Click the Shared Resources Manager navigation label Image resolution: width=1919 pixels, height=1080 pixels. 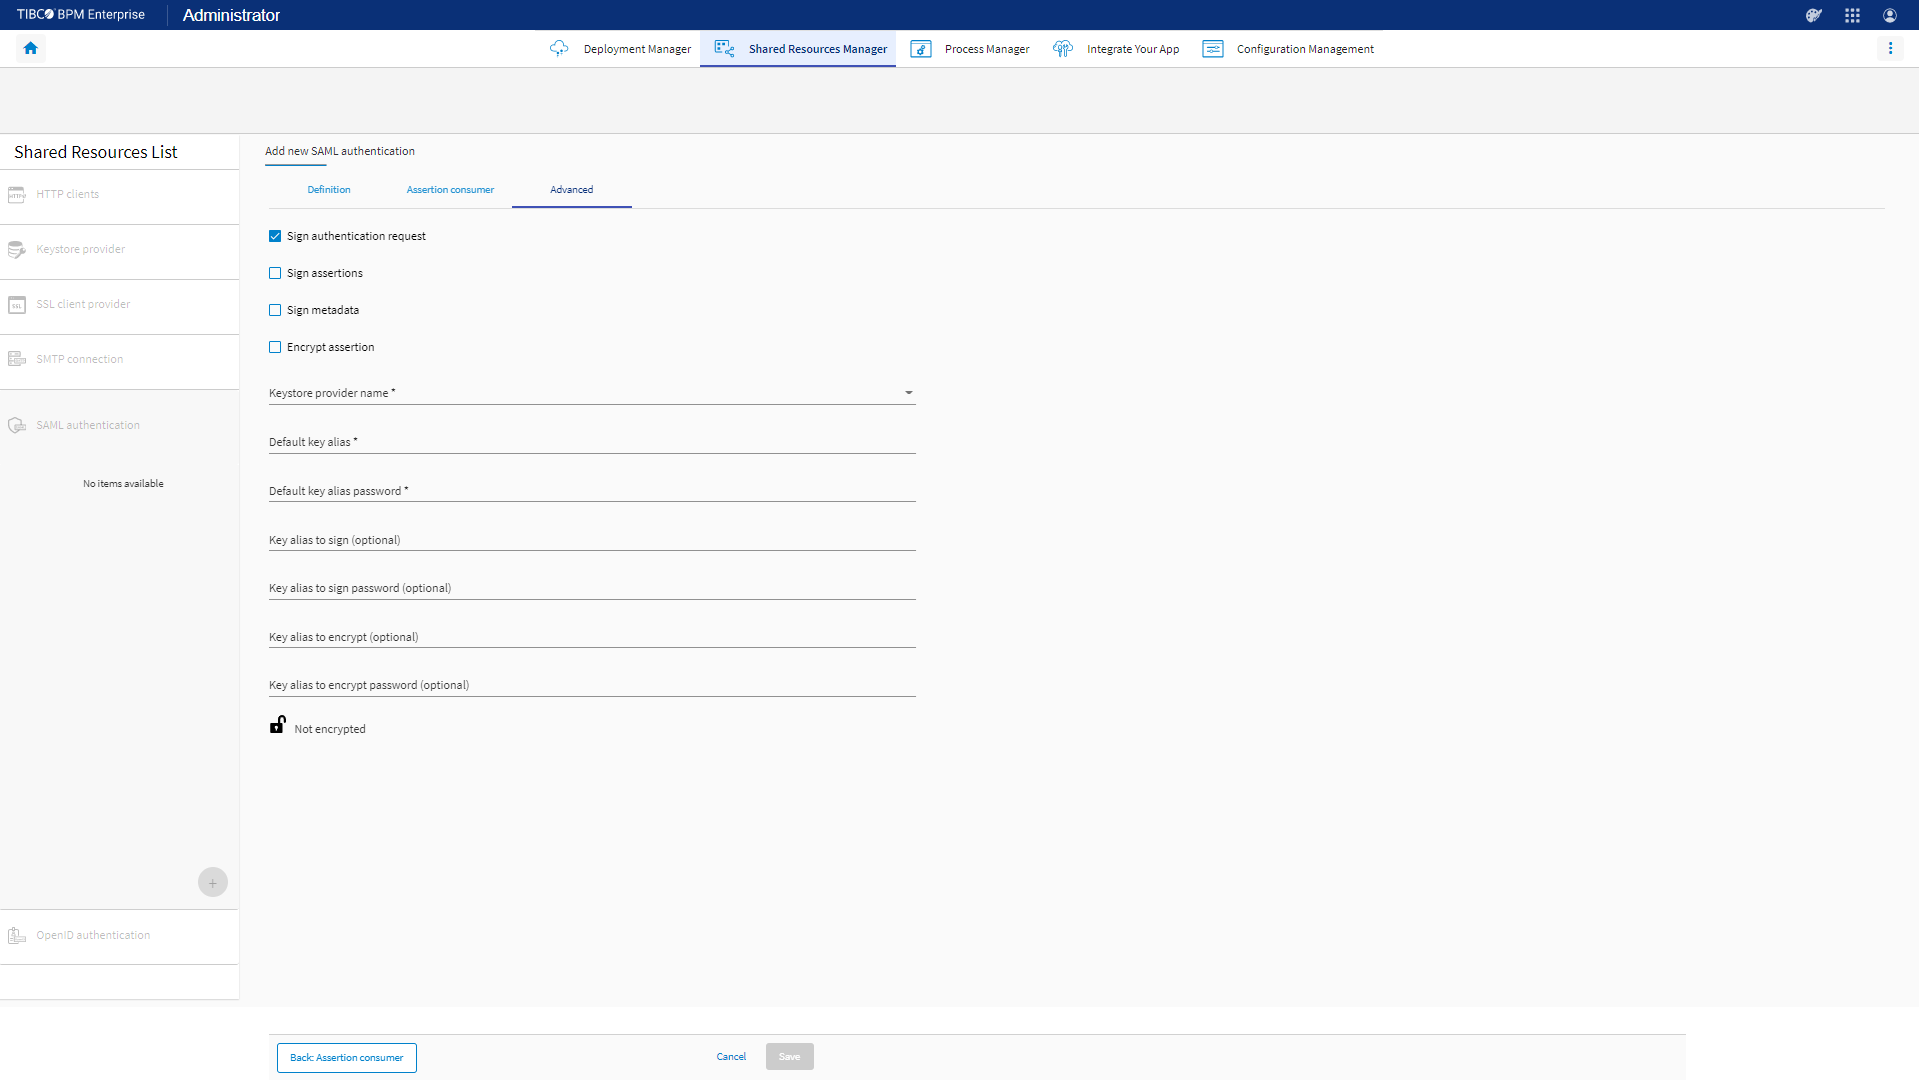point(818,49)
